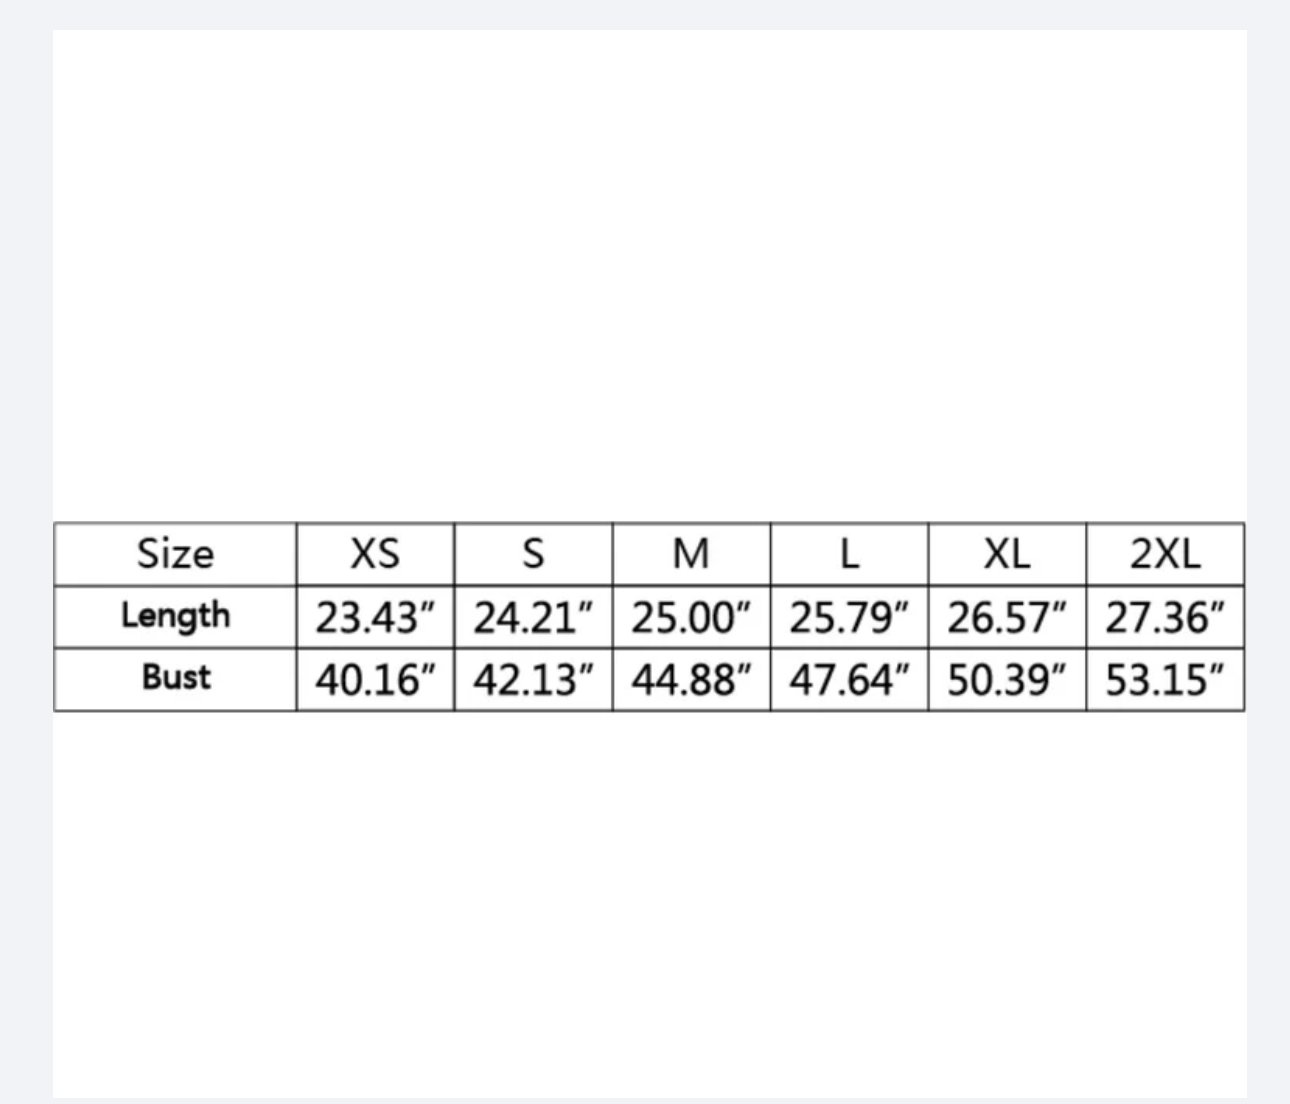Image resolution: width=1290 pixels, height=1104 pixels.
Task: Click the 24.21" length value
Action: pyautogui.click(x=533, y=618)
